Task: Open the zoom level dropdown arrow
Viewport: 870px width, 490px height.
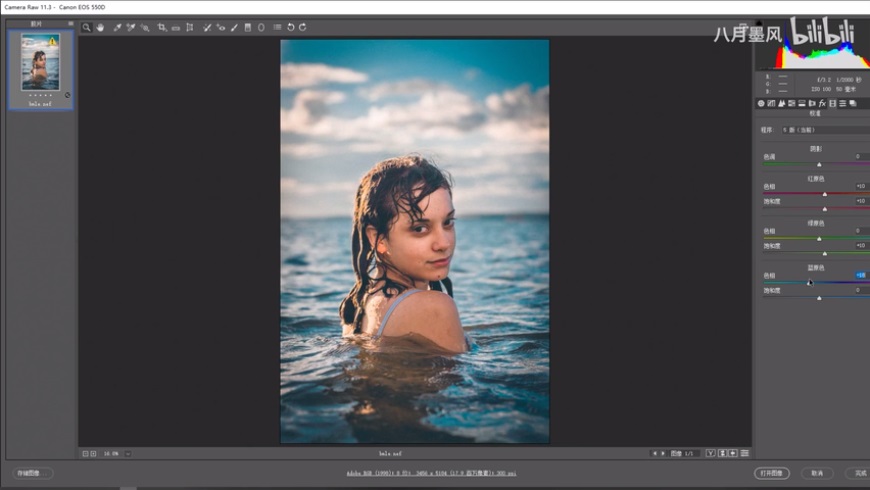Action: (x=128, y=454)
